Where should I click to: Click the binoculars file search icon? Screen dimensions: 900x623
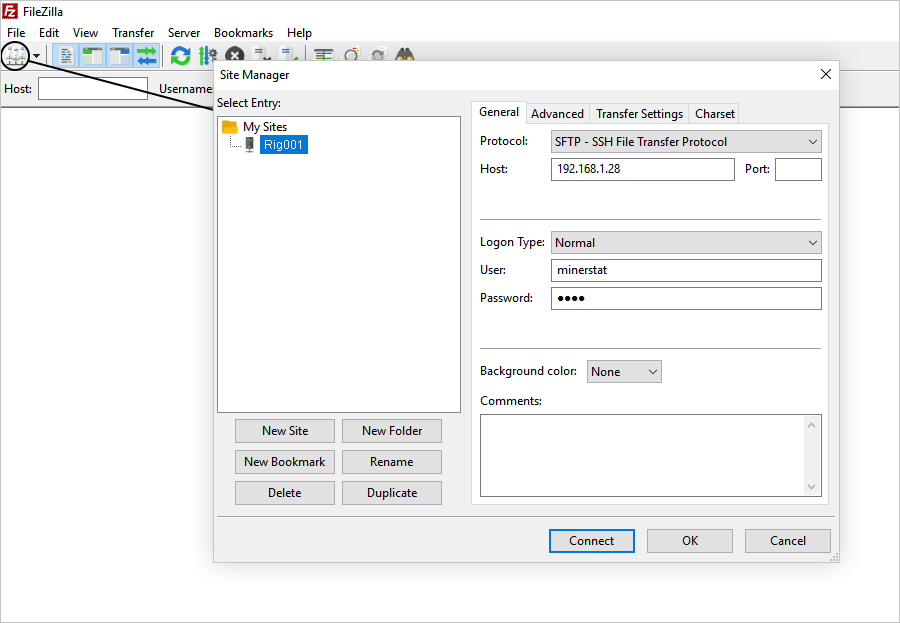pyautogui.click(x=405, y=55)
